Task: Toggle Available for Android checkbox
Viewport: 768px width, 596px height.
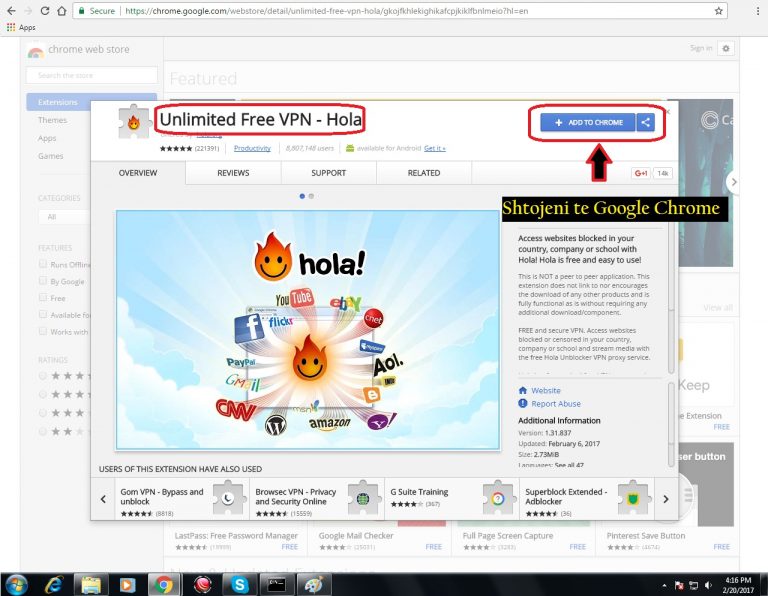Action: (x=43, y=314)
